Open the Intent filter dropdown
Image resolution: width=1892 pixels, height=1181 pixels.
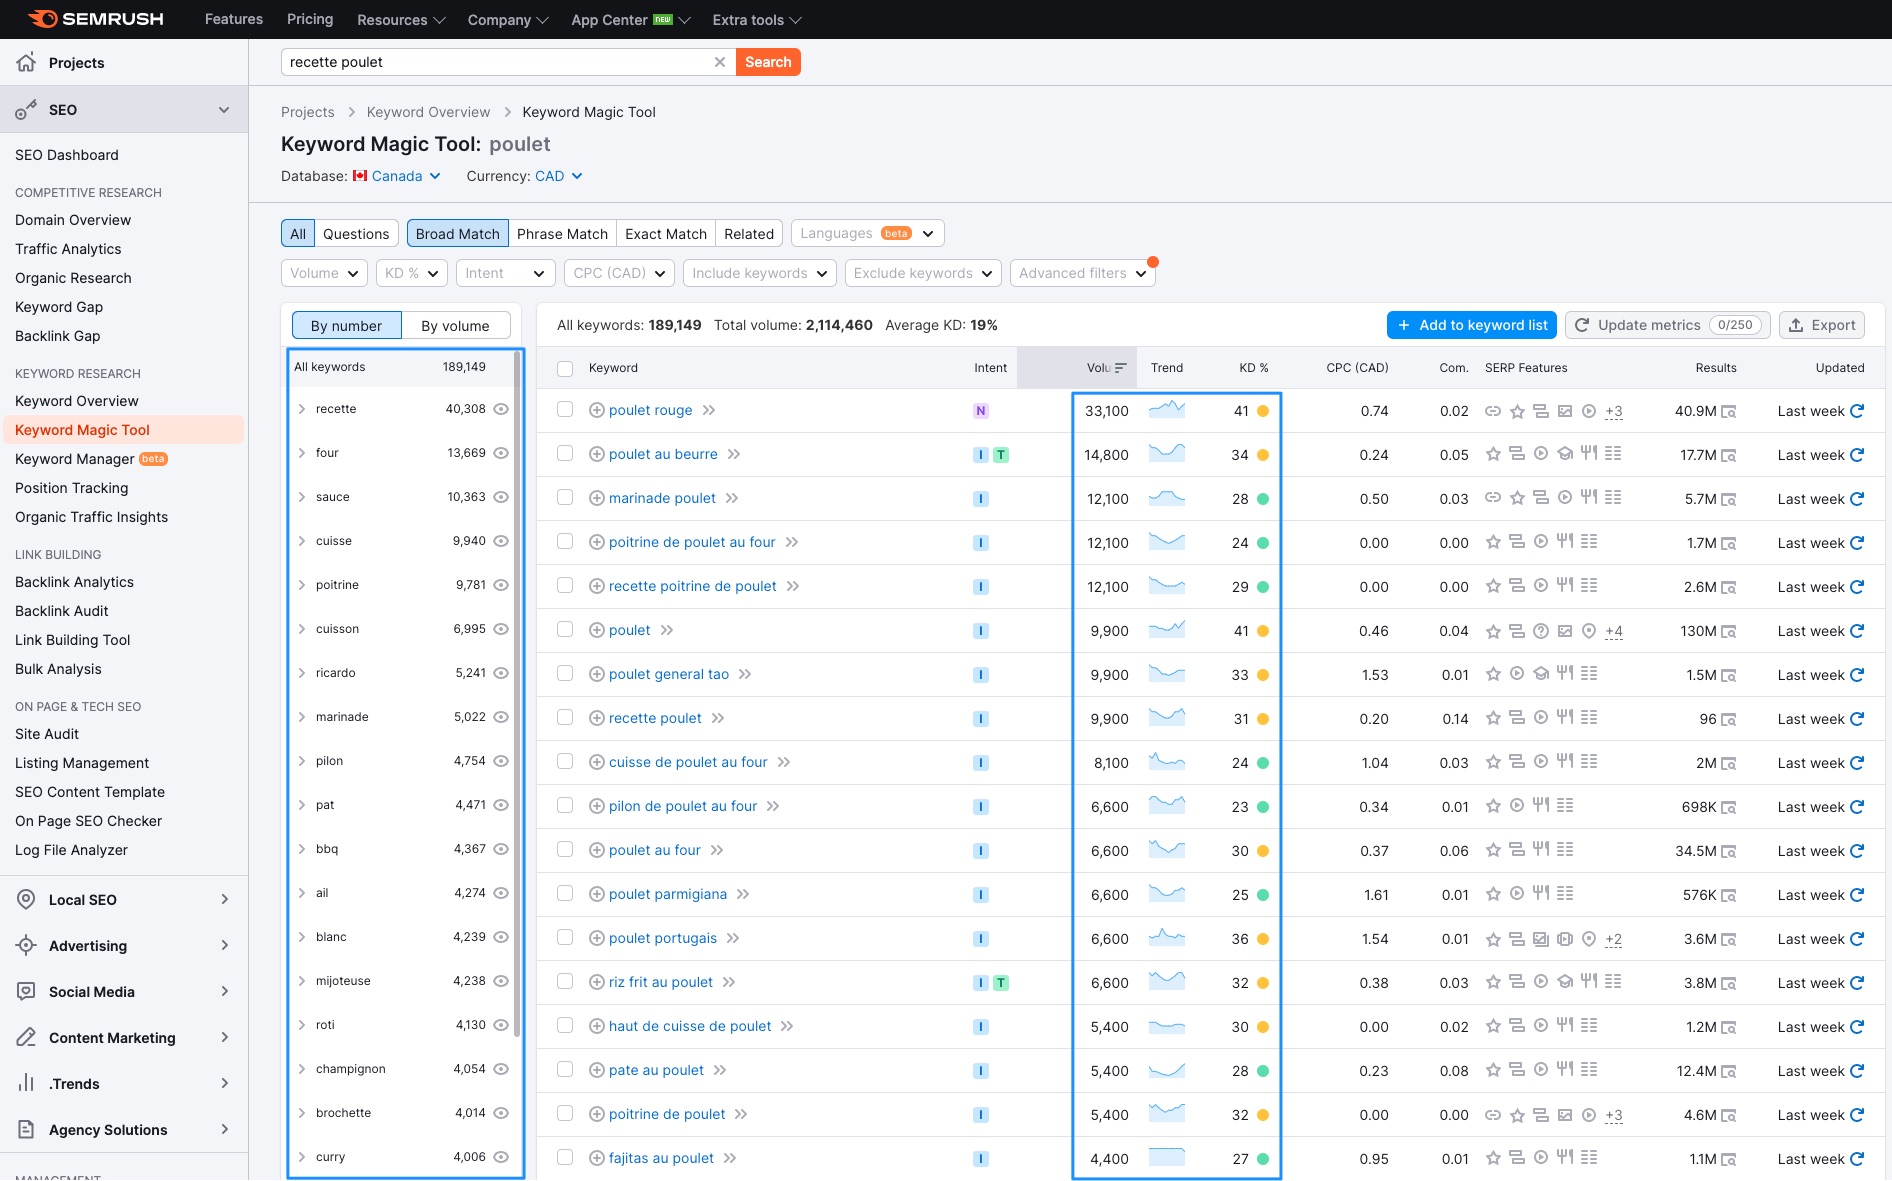pos(505,273)
